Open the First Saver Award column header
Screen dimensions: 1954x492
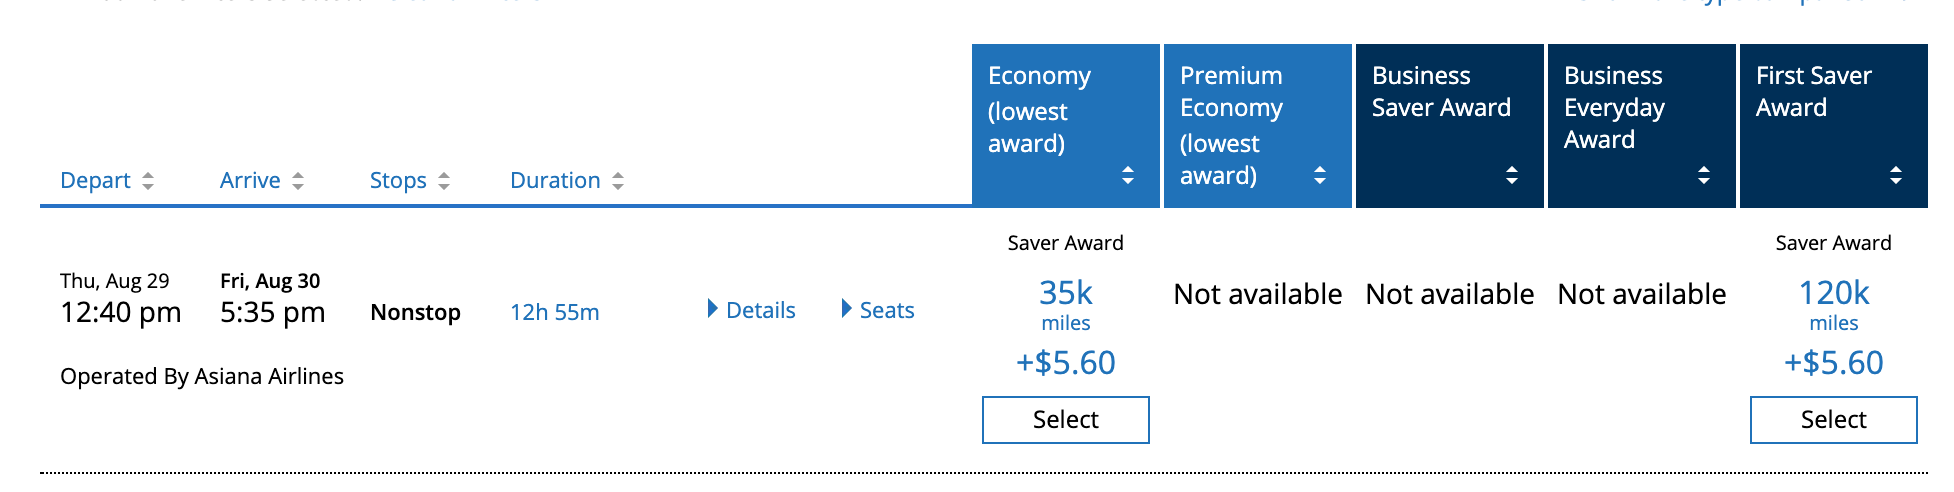1813,91
